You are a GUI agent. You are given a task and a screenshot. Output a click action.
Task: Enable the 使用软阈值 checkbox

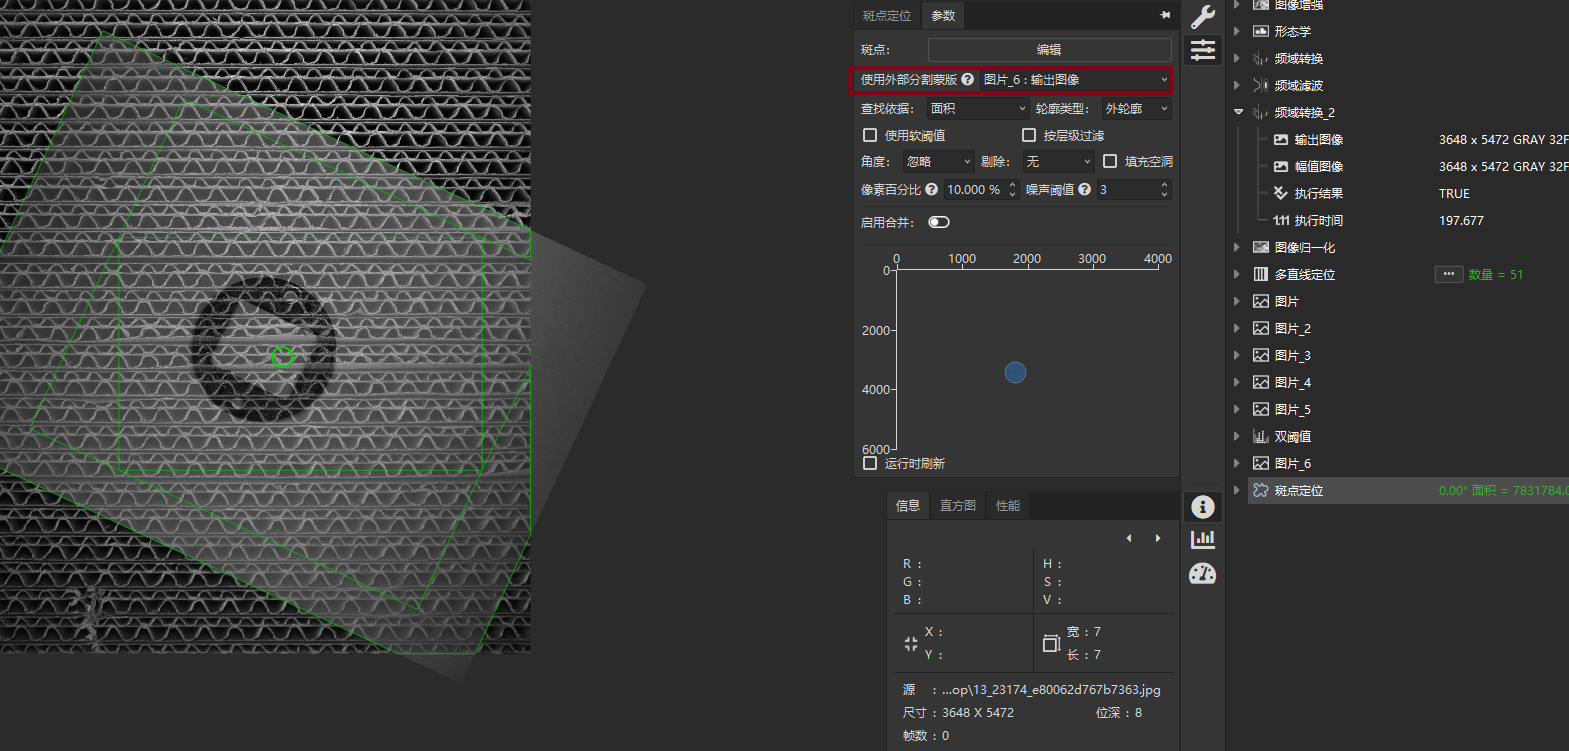(870, 135)
